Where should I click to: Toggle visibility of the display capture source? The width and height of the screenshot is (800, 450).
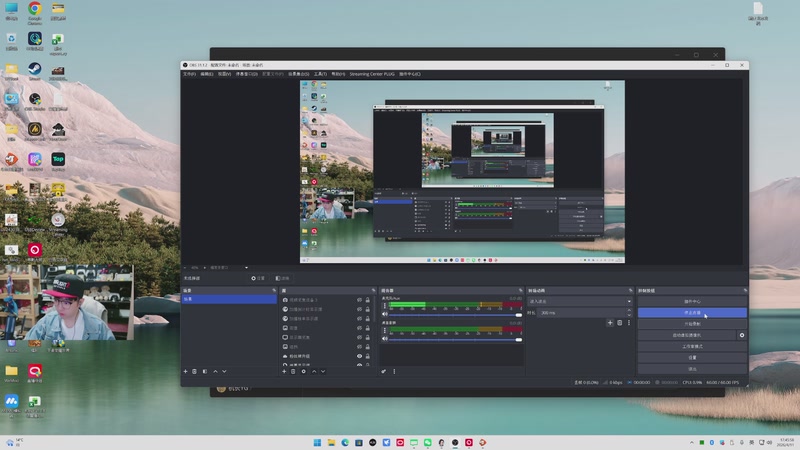tap(359, 337)
